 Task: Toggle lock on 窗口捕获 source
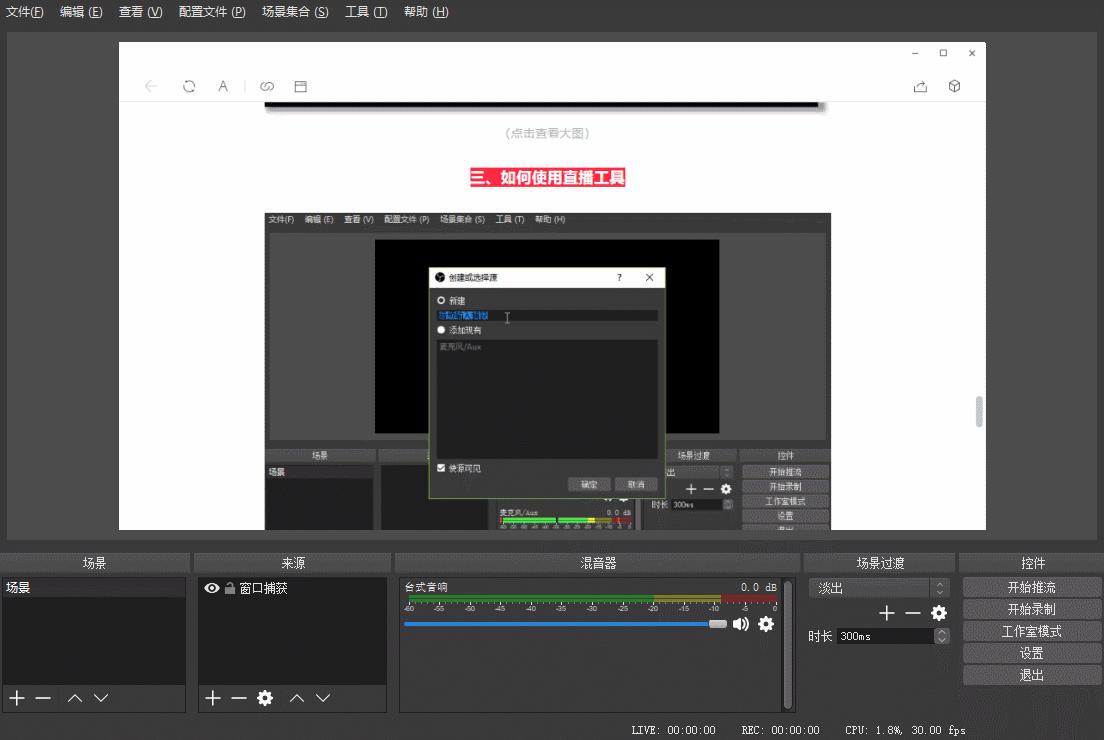(x=230, y=588)
